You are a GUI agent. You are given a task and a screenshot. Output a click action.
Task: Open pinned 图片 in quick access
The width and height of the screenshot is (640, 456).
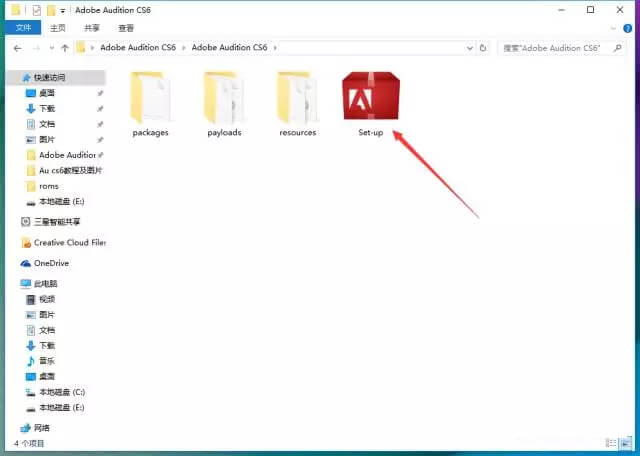47,140
